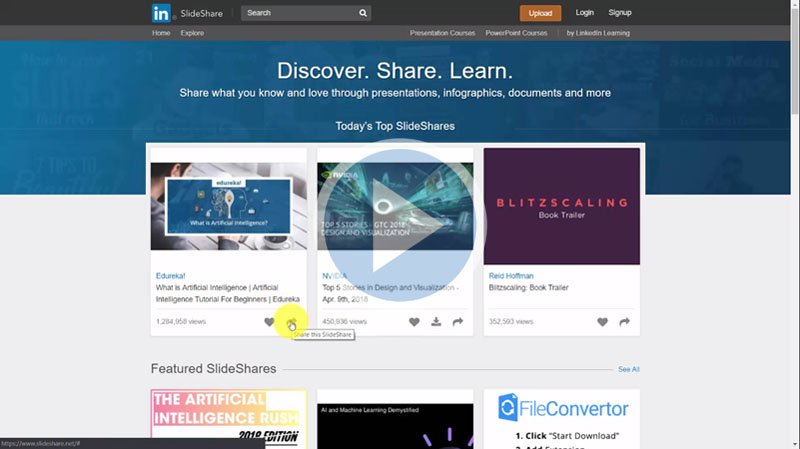
Task: Open the Explore menu item
Action: coord(192,33)
